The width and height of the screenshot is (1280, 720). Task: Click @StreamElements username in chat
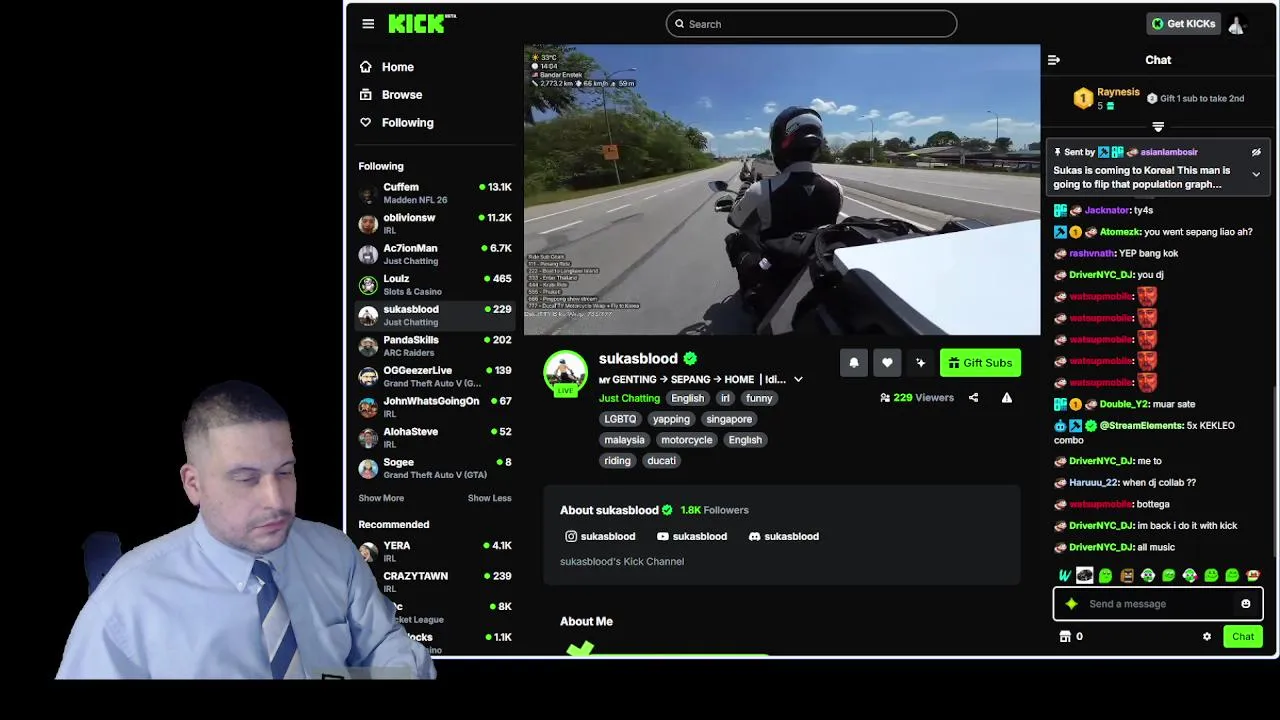pyautogui.click(x=1142, y=426)
